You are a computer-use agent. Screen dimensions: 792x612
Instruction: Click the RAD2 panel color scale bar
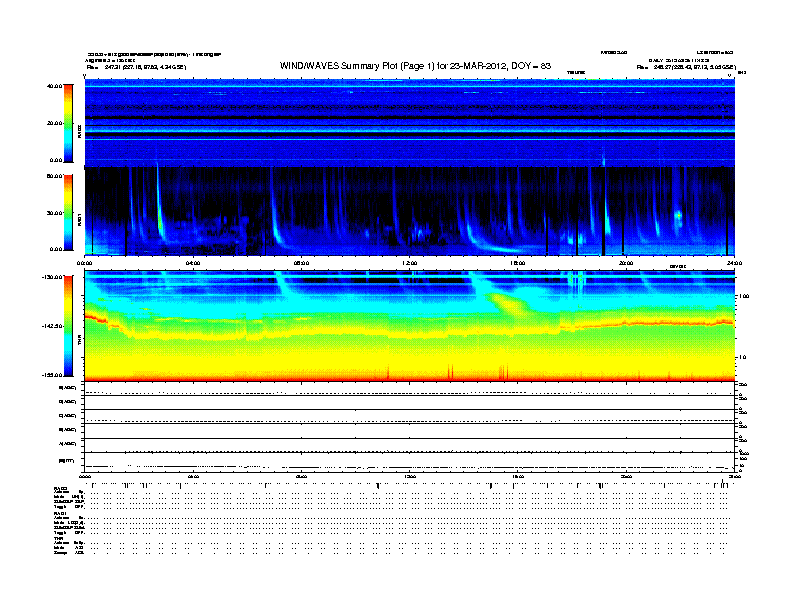[x=68, y=123]
